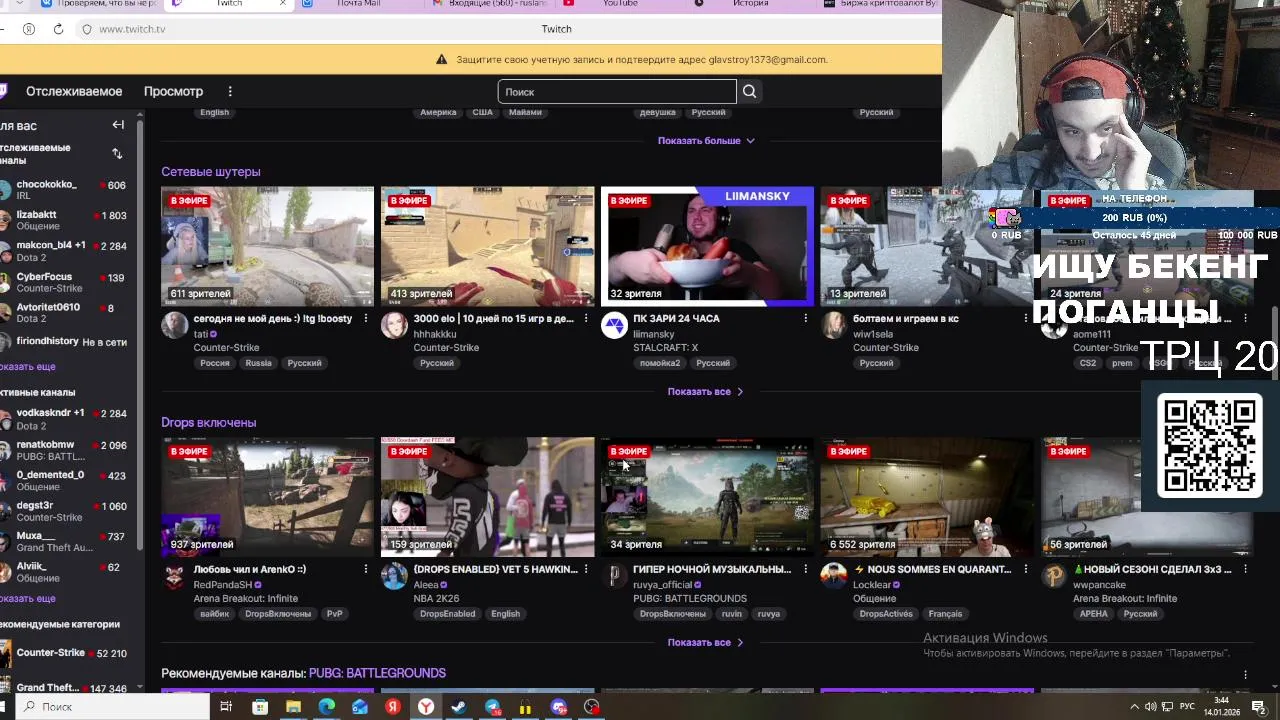Viewport: 1280px width, 720px height.
Task: Collapse the left sidebar with the arrow icon
Action: (x=118, y=125)
